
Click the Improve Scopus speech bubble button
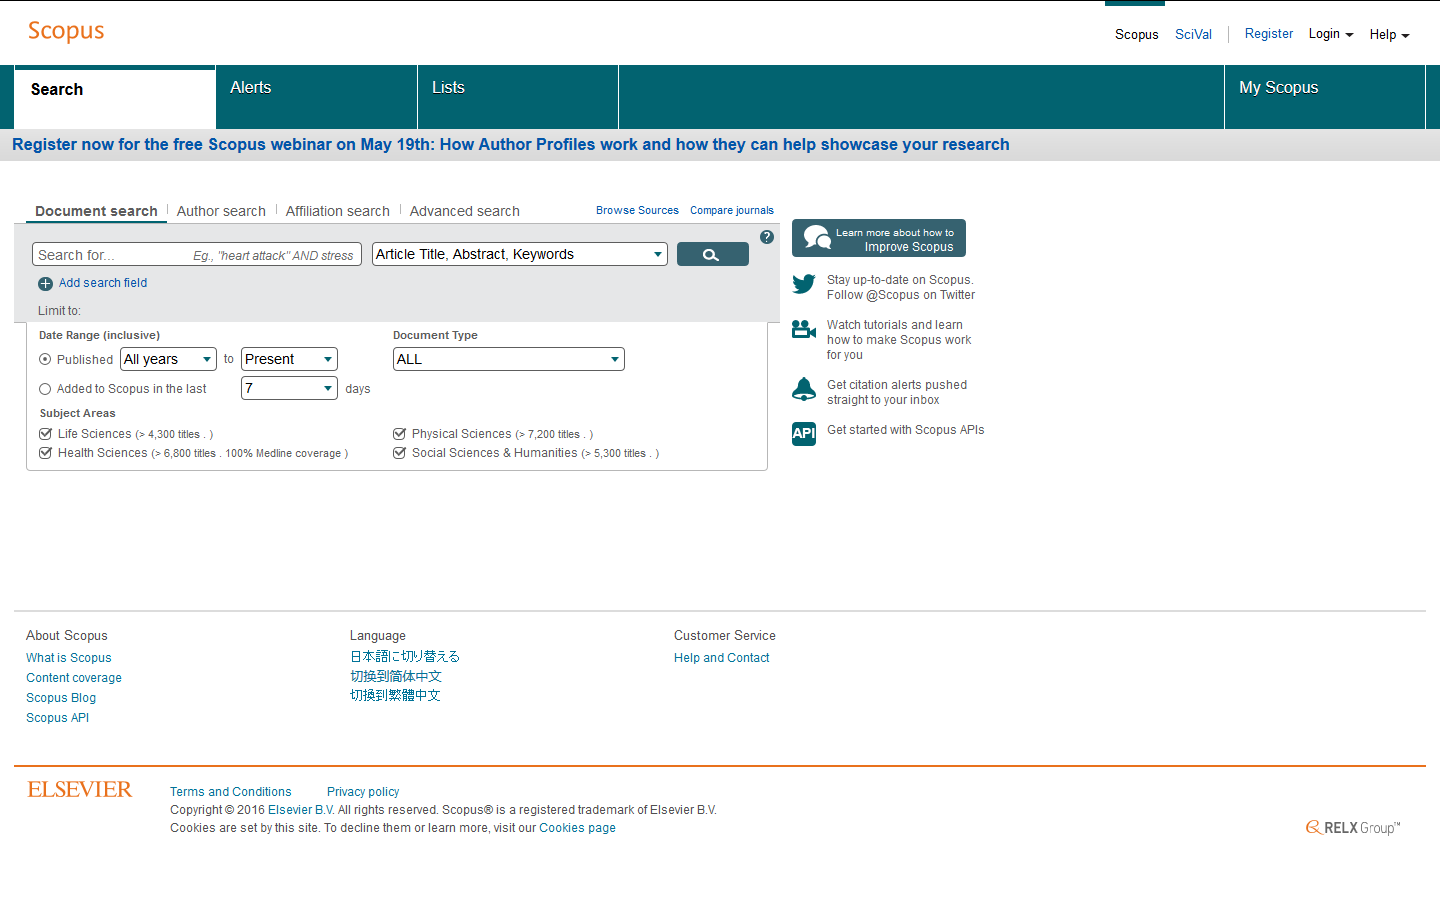(x=879, y=238)
